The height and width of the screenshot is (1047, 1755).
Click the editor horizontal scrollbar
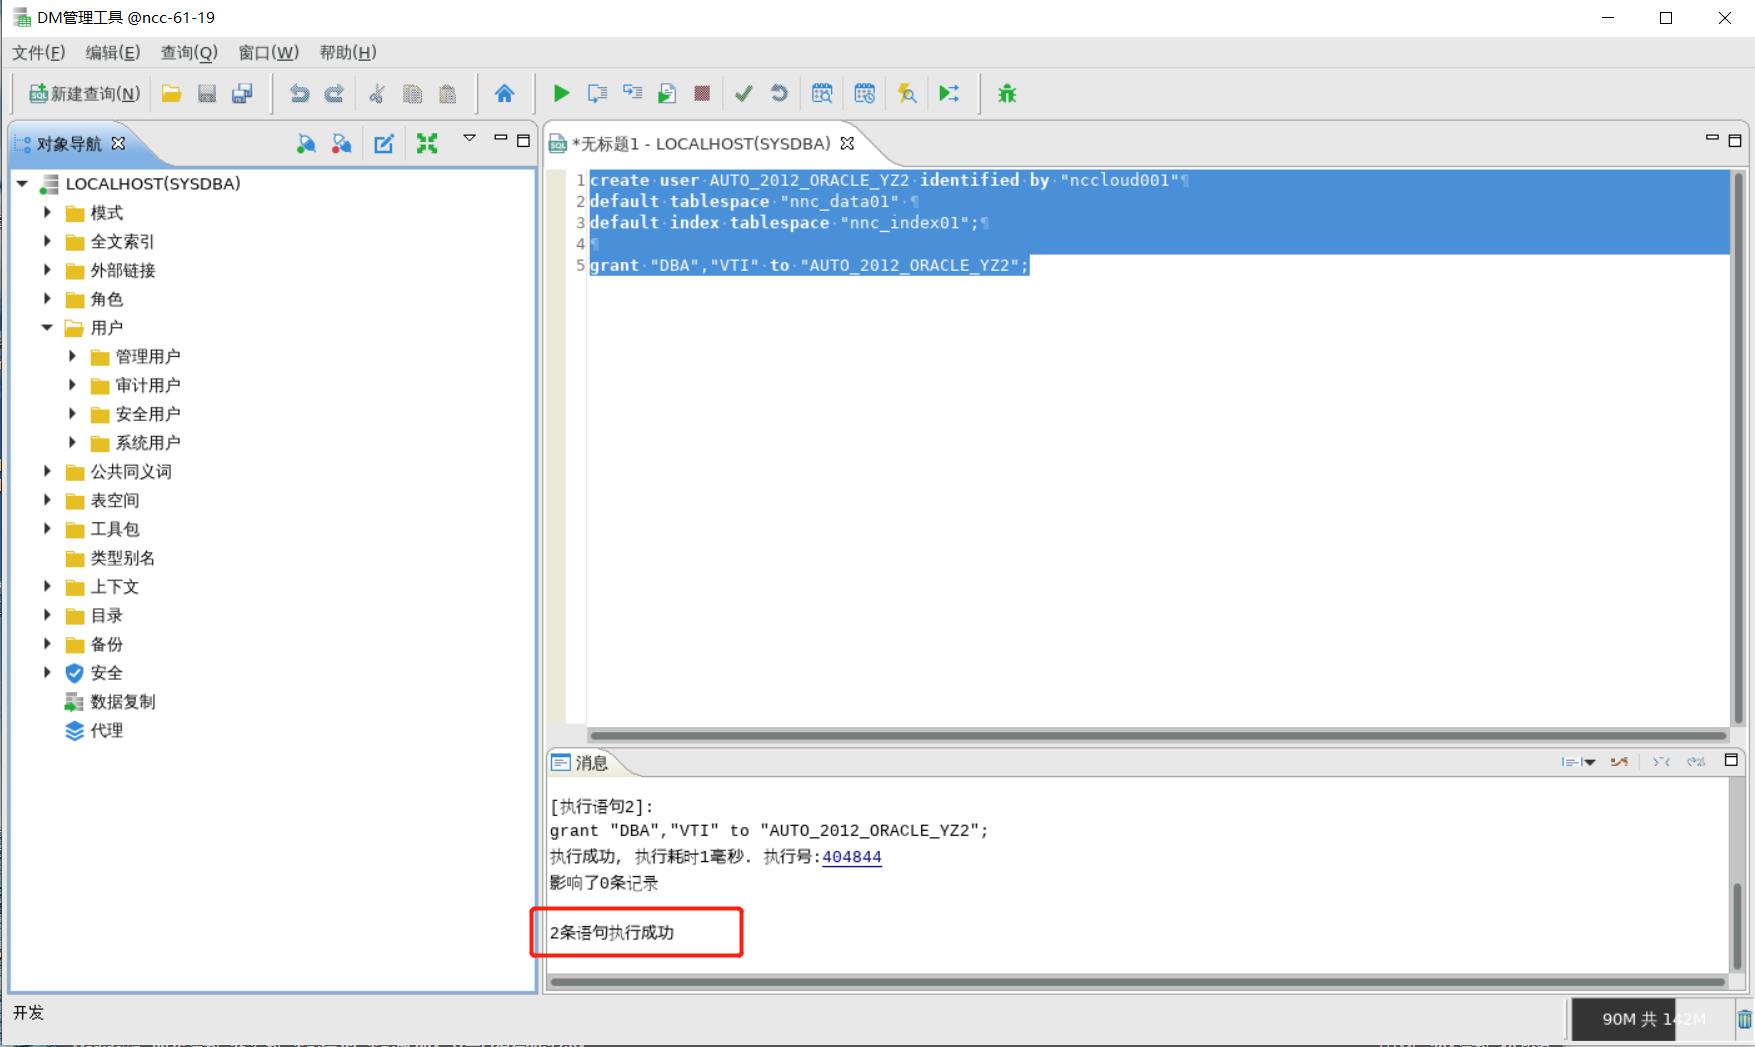point(1158,735)
